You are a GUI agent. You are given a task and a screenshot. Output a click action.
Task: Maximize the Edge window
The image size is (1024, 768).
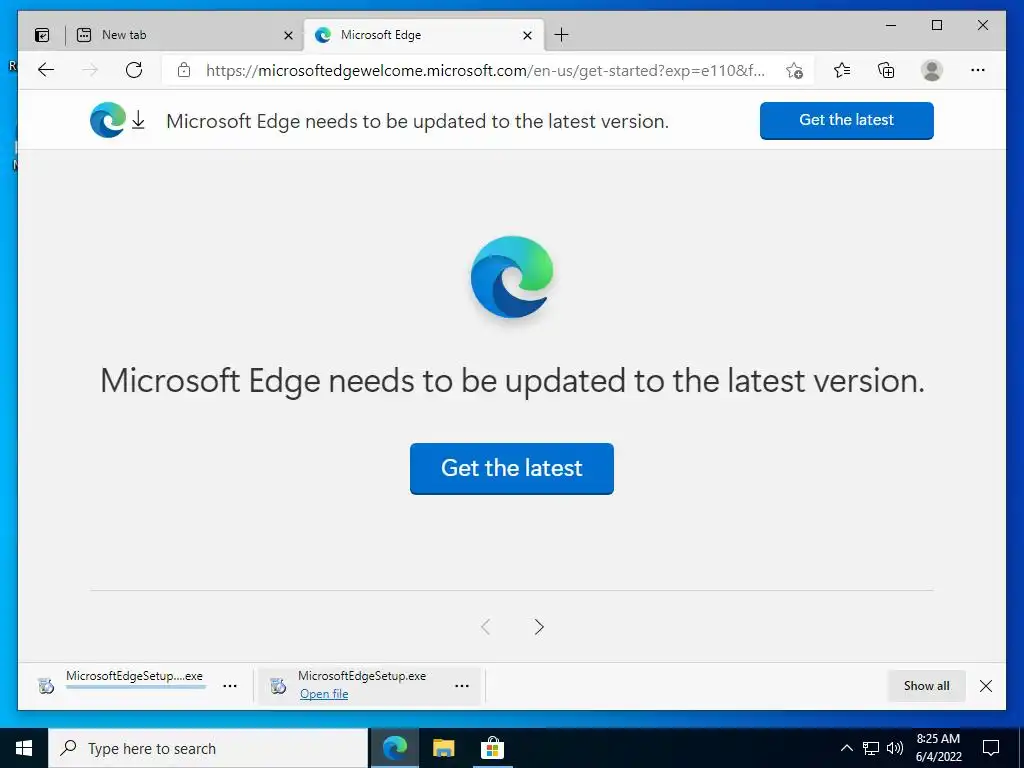click(937, 25)
